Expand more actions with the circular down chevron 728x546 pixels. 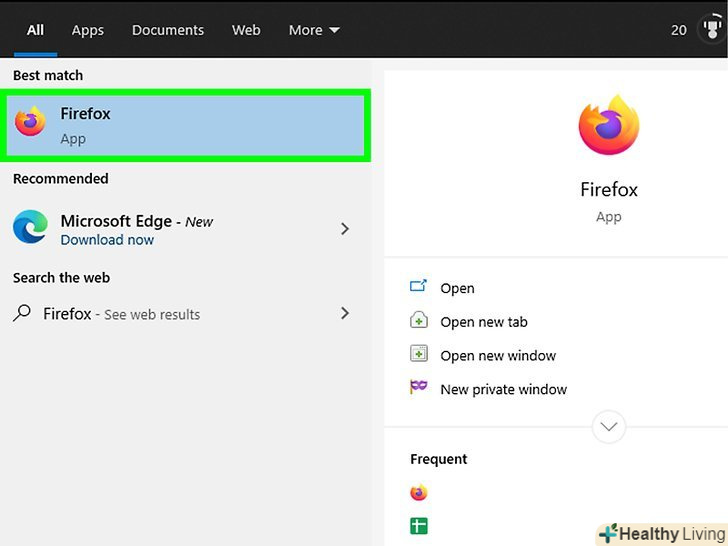(x=608, y=427)
